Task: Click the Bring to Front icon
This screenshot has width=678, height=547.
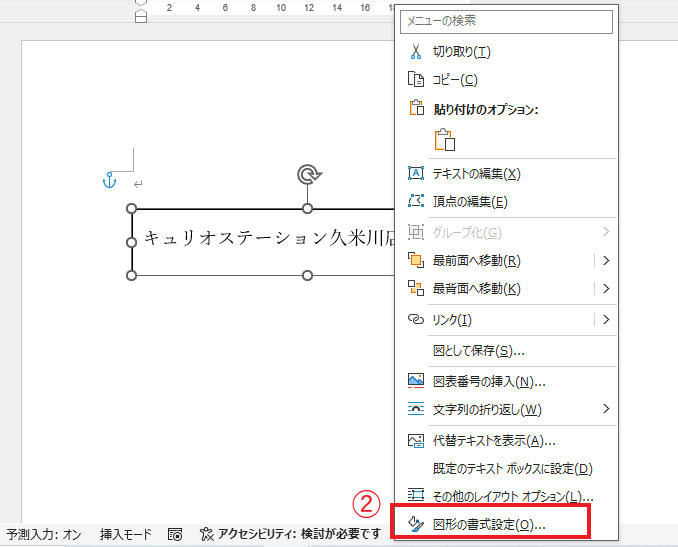Action: click(416, 260)
